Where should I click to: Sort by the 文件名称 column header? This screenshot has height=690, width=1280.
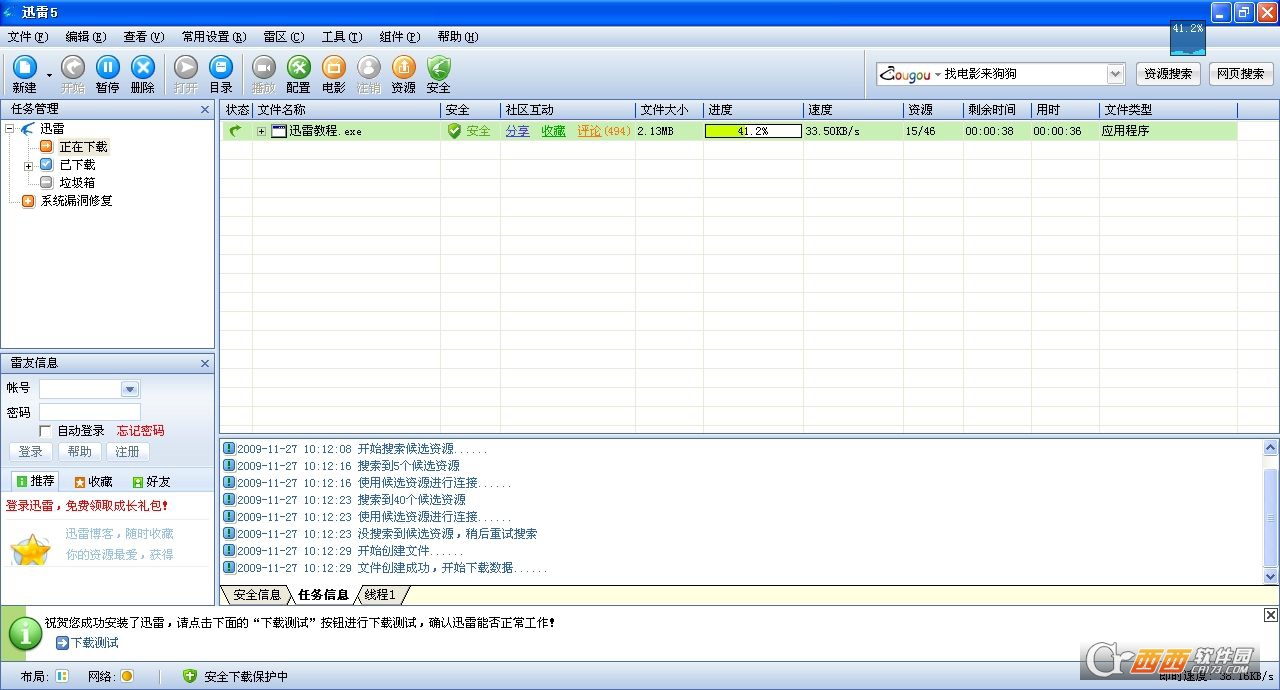[346, 110]
